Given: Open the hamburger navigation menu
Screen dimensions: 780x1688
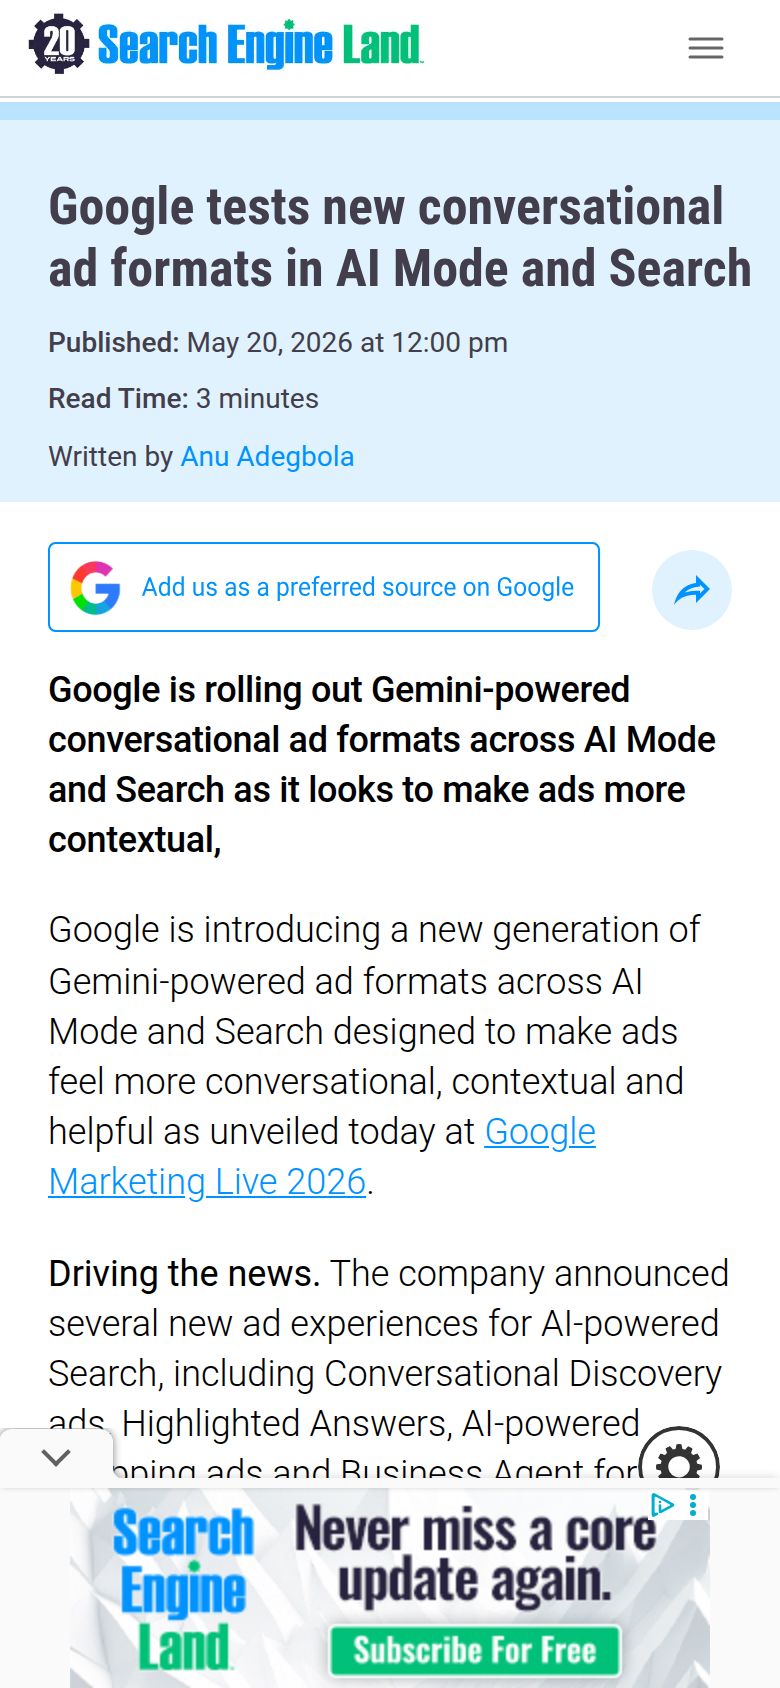Looking at the screenshot, I should [706, 47].
